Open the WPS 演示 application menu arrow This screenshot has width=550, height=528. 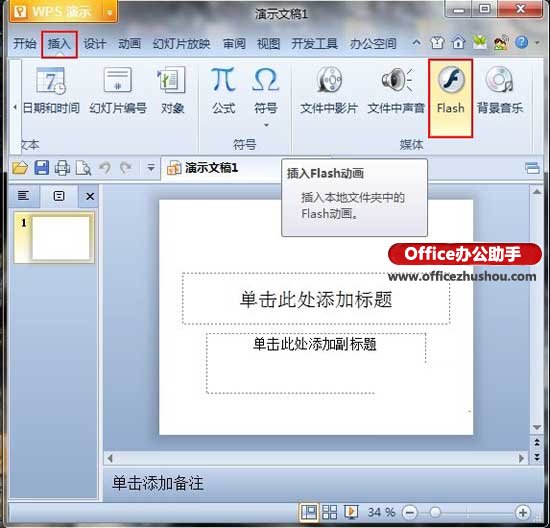click(x=109, y=13)
